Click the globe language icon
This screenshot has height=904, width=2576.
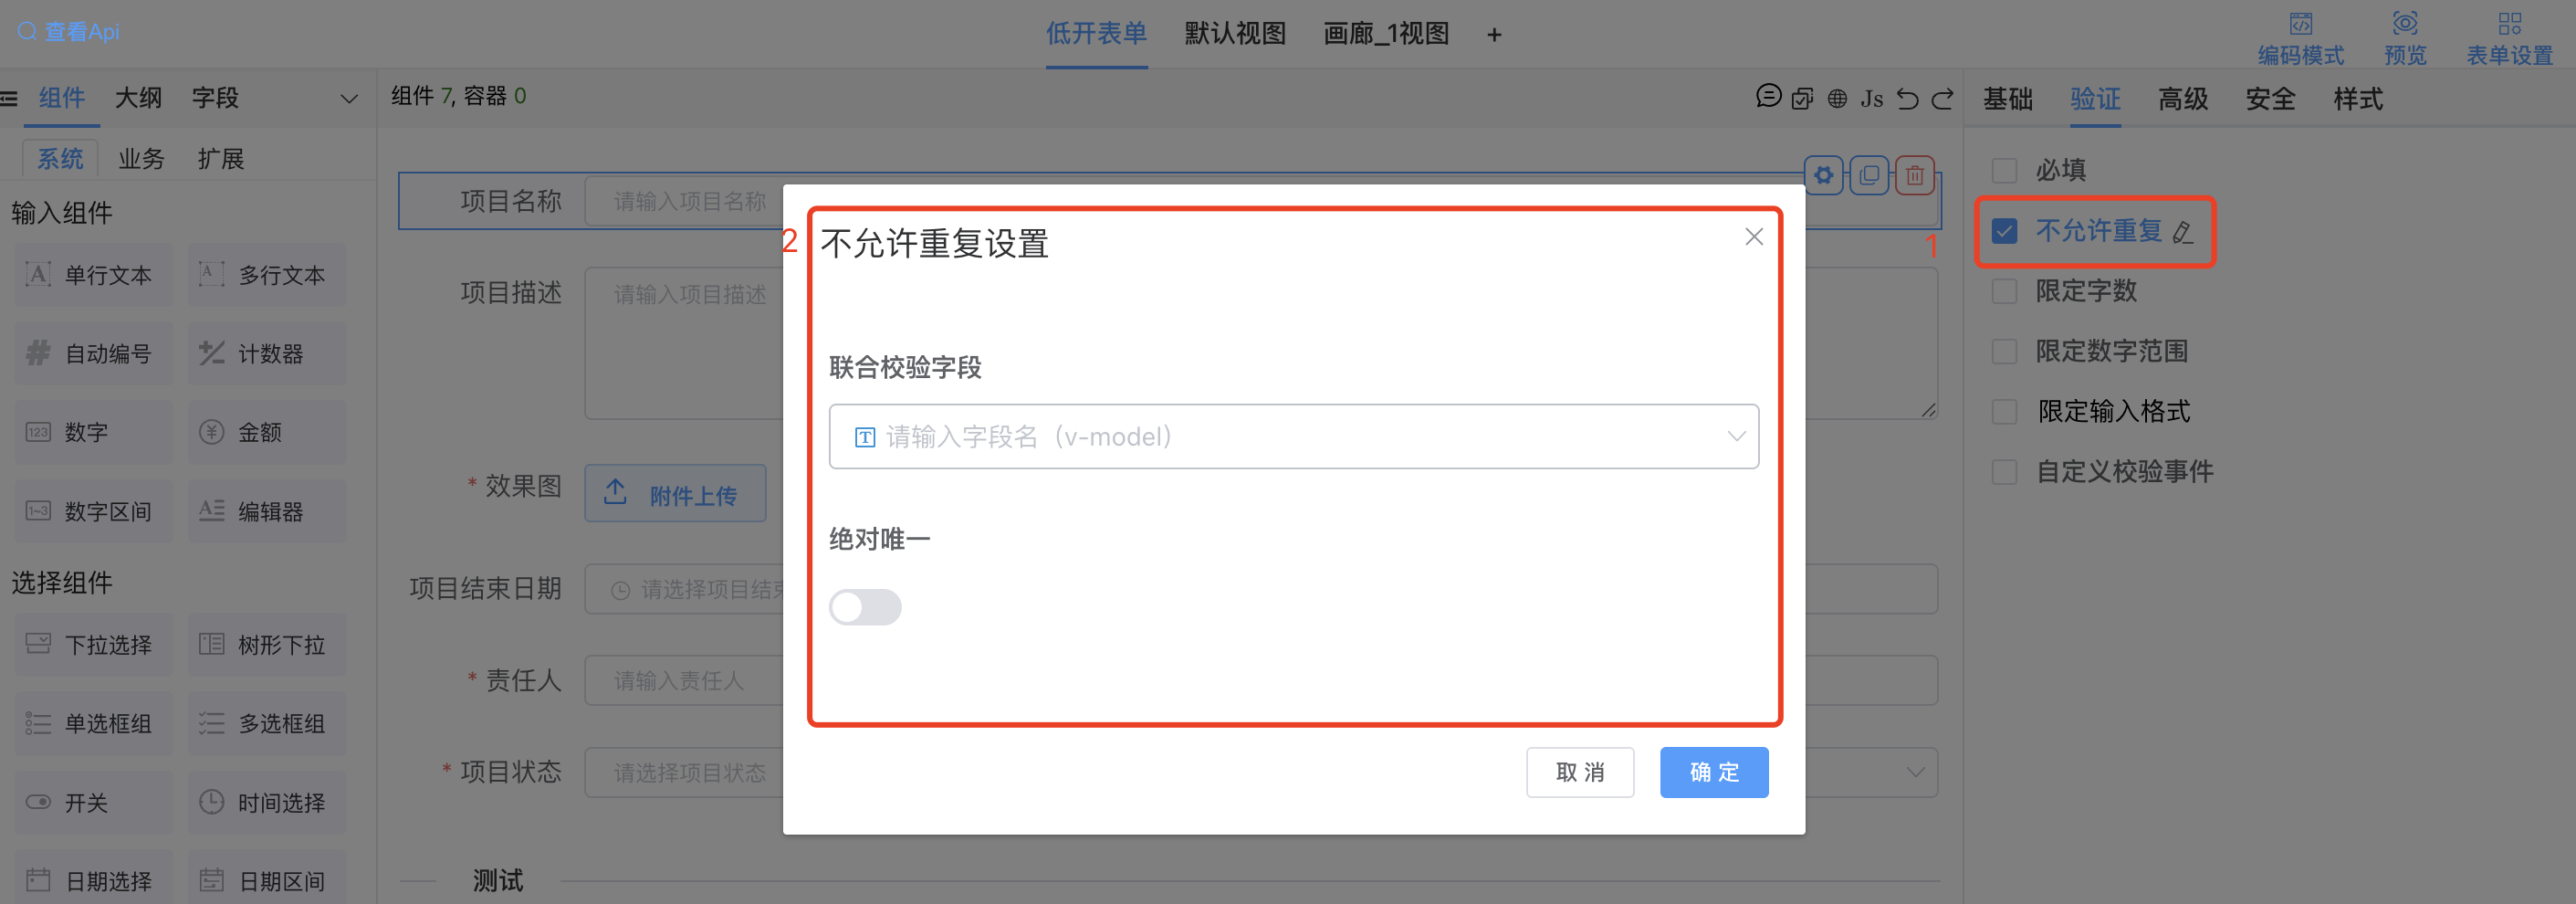(1837, 98)
